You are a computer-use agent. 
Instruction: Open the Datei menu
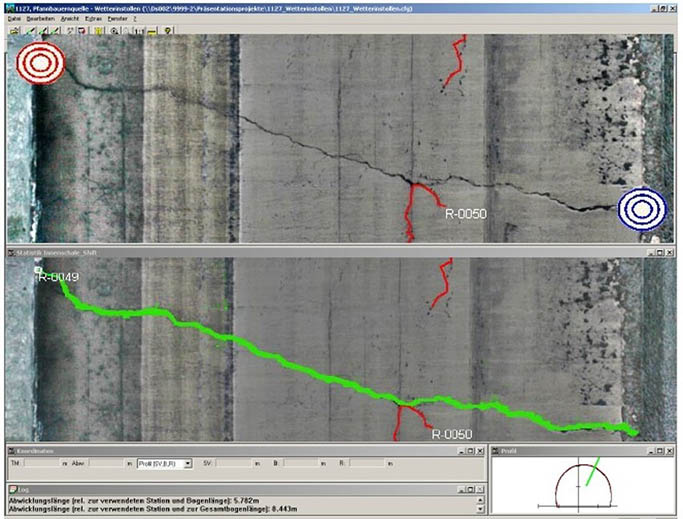coord(14,19)
